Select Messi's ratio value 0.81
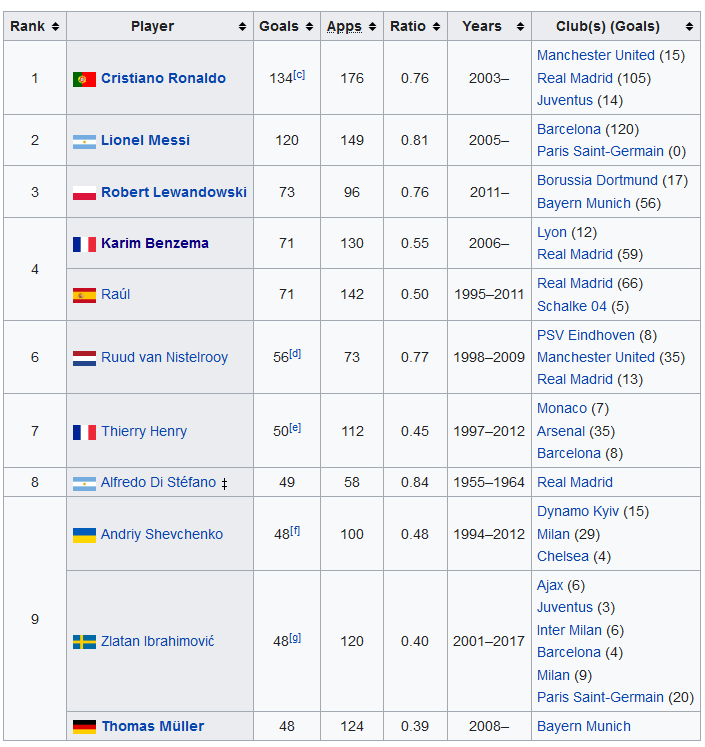 point(414,140)
